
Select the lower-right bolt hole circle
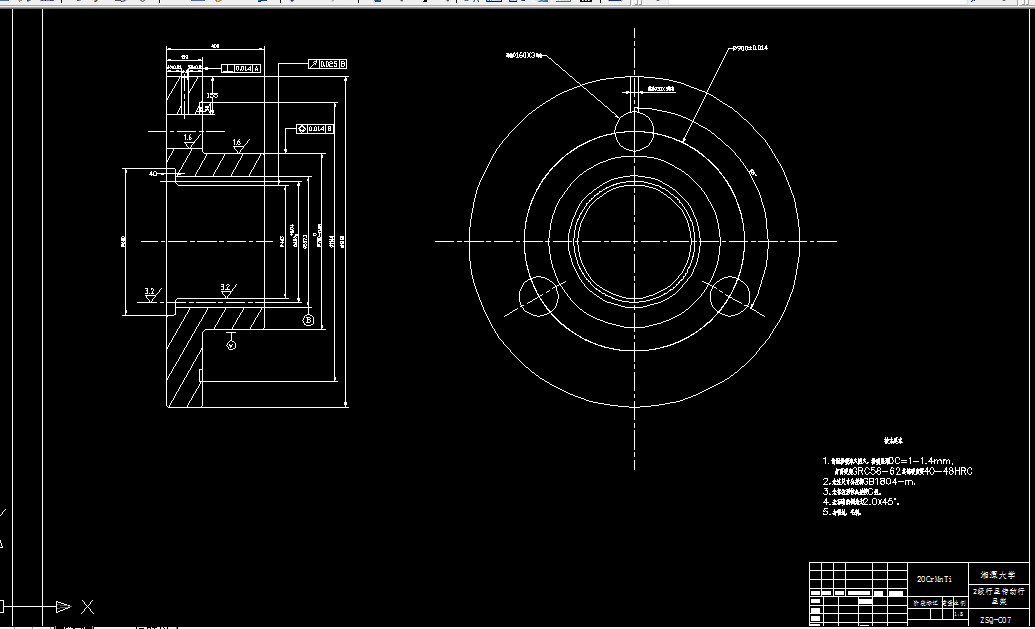(730, 296)
